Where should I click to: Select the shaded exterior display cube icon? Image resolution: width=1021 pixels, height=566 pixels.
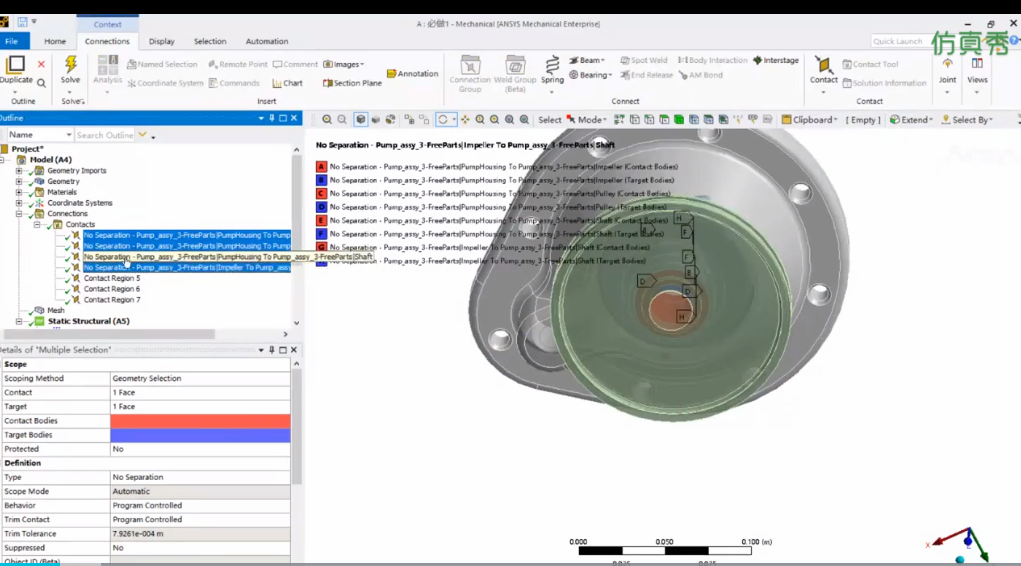coord(360,120)
